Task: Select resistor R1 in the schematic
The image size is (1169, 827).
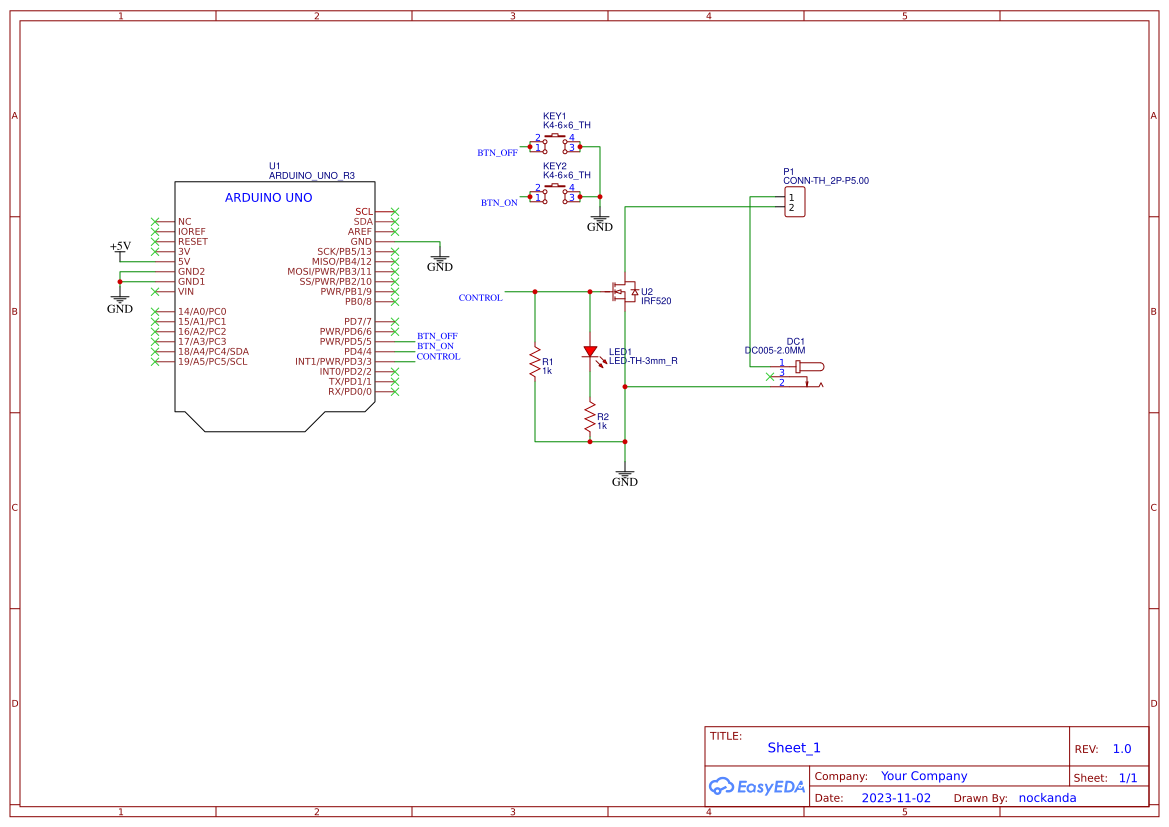Action: 535,362
